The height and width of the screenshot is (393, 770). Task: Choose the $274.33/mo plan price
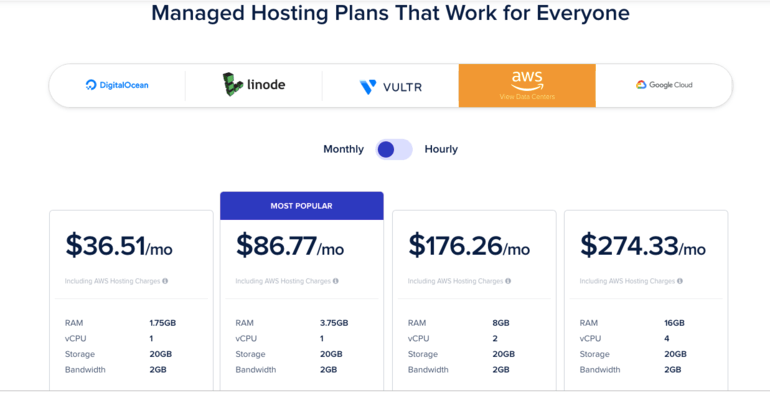[x=643, y=246]
